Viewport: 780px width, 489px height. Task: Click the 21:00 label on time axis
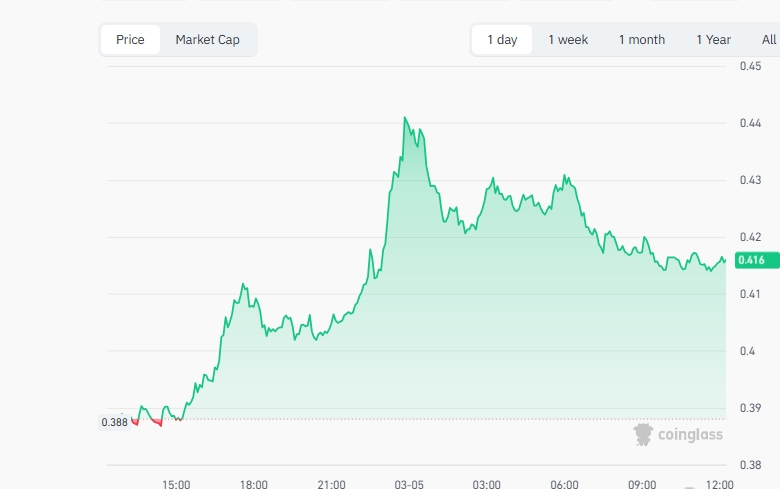coord(331,484)
